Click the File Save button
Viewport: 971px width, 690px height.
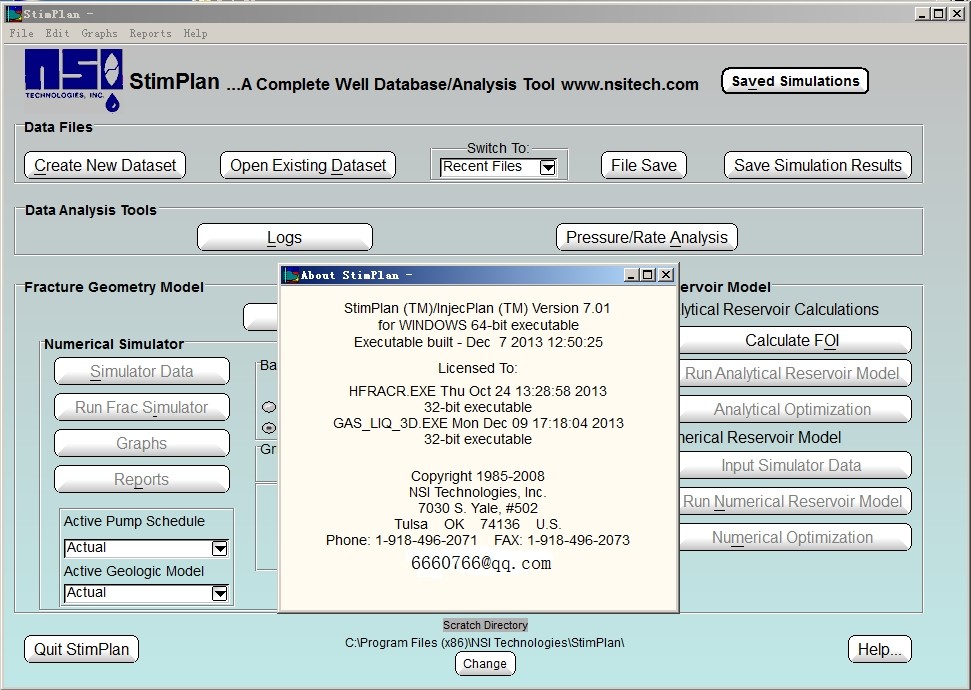click(643, 165)
